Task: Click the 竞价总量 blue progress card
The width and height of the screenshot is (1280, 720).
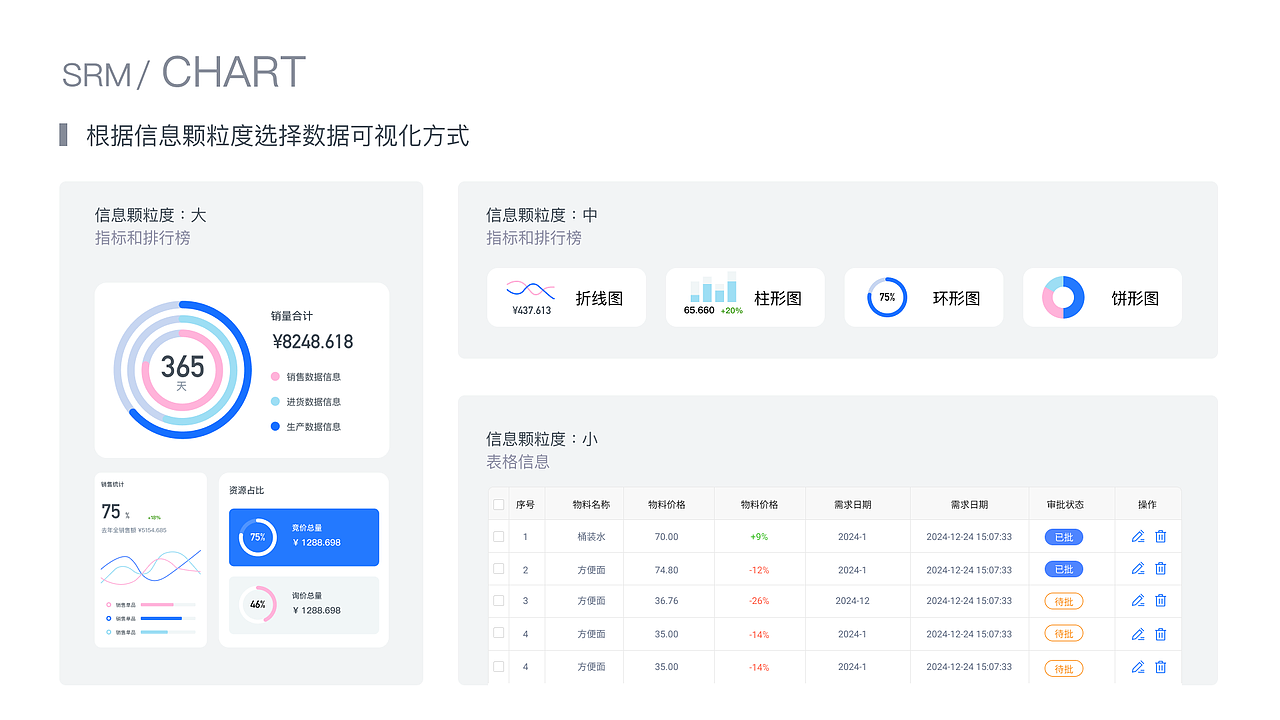Action: click(x=303, y=537)
